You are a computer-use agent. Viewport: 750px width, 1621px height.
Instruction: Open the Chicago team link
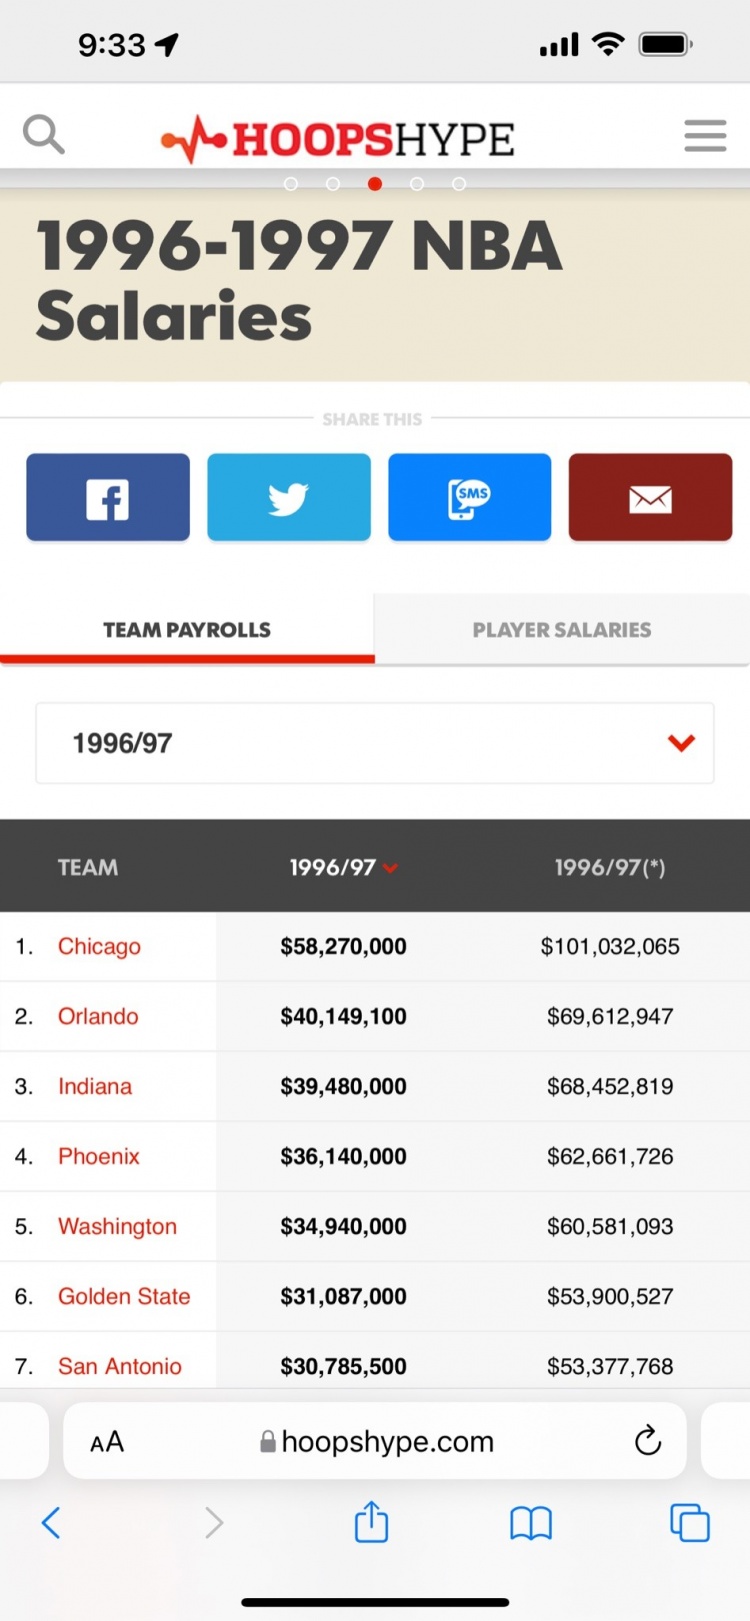point(99,946)
